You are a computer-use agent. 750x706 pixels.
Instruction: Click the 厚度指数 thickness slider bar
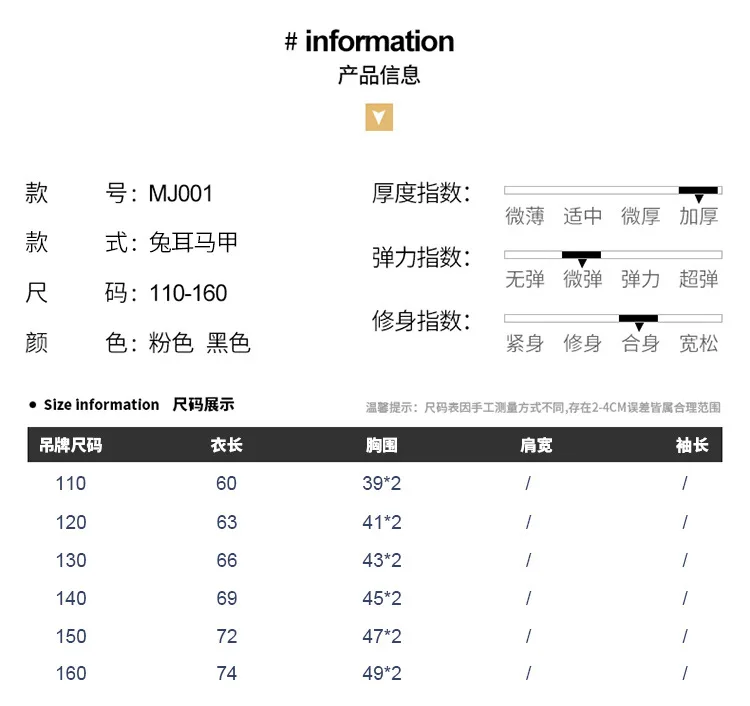(x=613, y=190)
